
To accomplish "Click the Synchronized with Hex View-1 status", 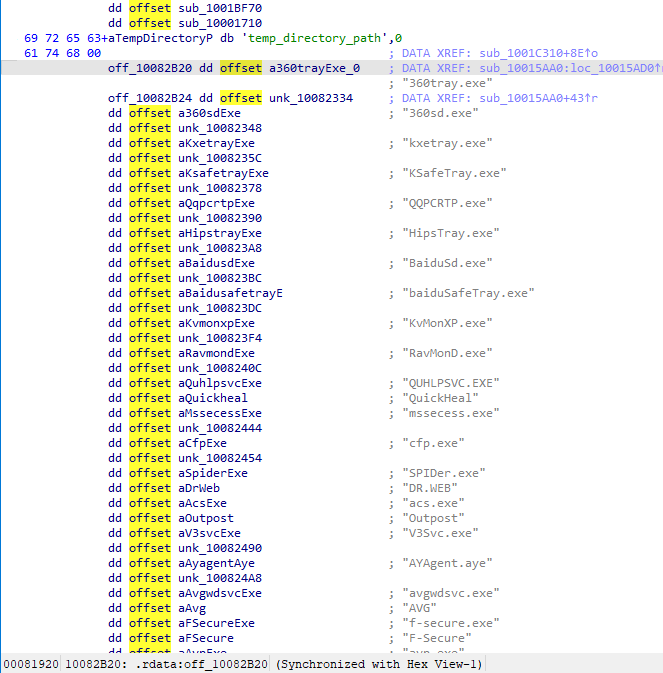I will tap(379, 665).
